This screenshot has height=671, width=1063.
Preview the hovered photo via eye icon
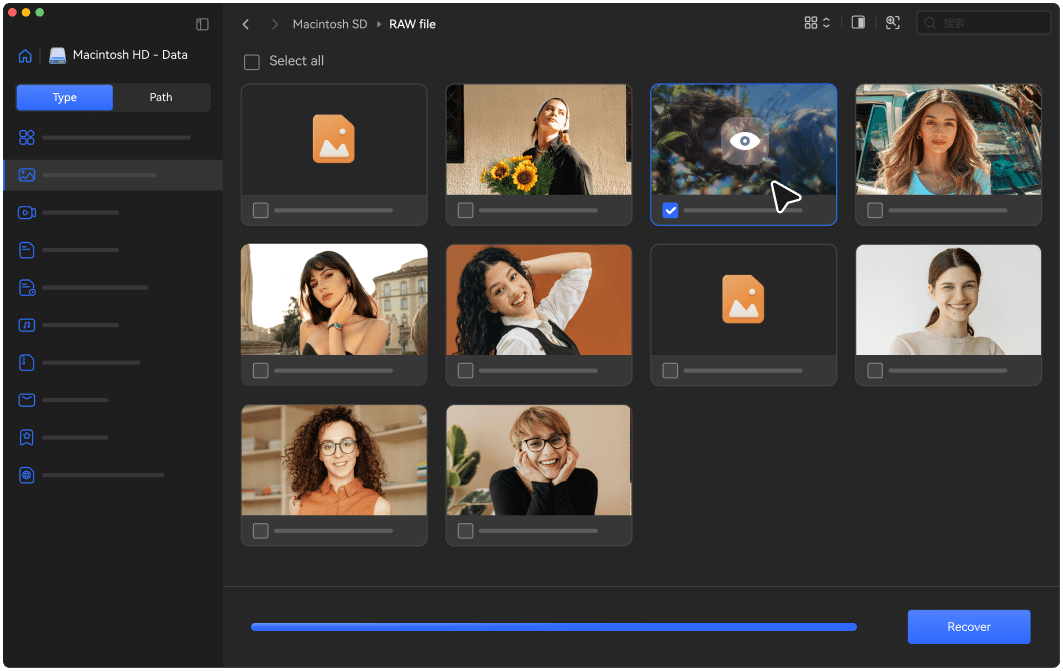744,141
